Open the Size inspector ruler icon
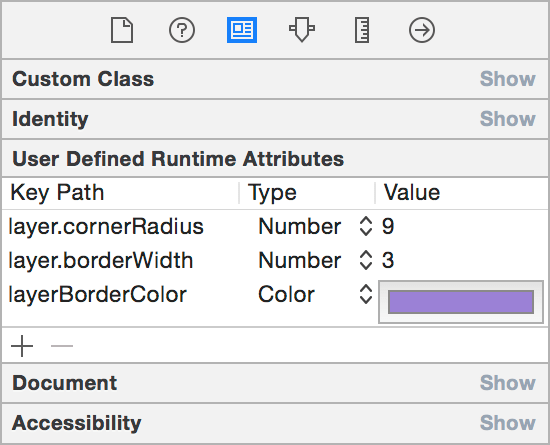The height and width of the screenshot is (445, 550). [362, 30]
